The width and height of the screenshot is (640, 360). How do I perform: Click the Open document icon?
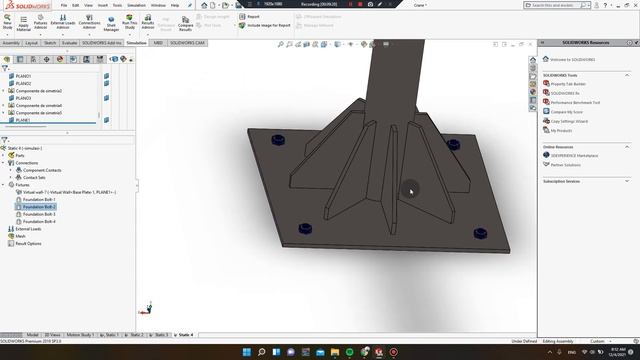225,5
